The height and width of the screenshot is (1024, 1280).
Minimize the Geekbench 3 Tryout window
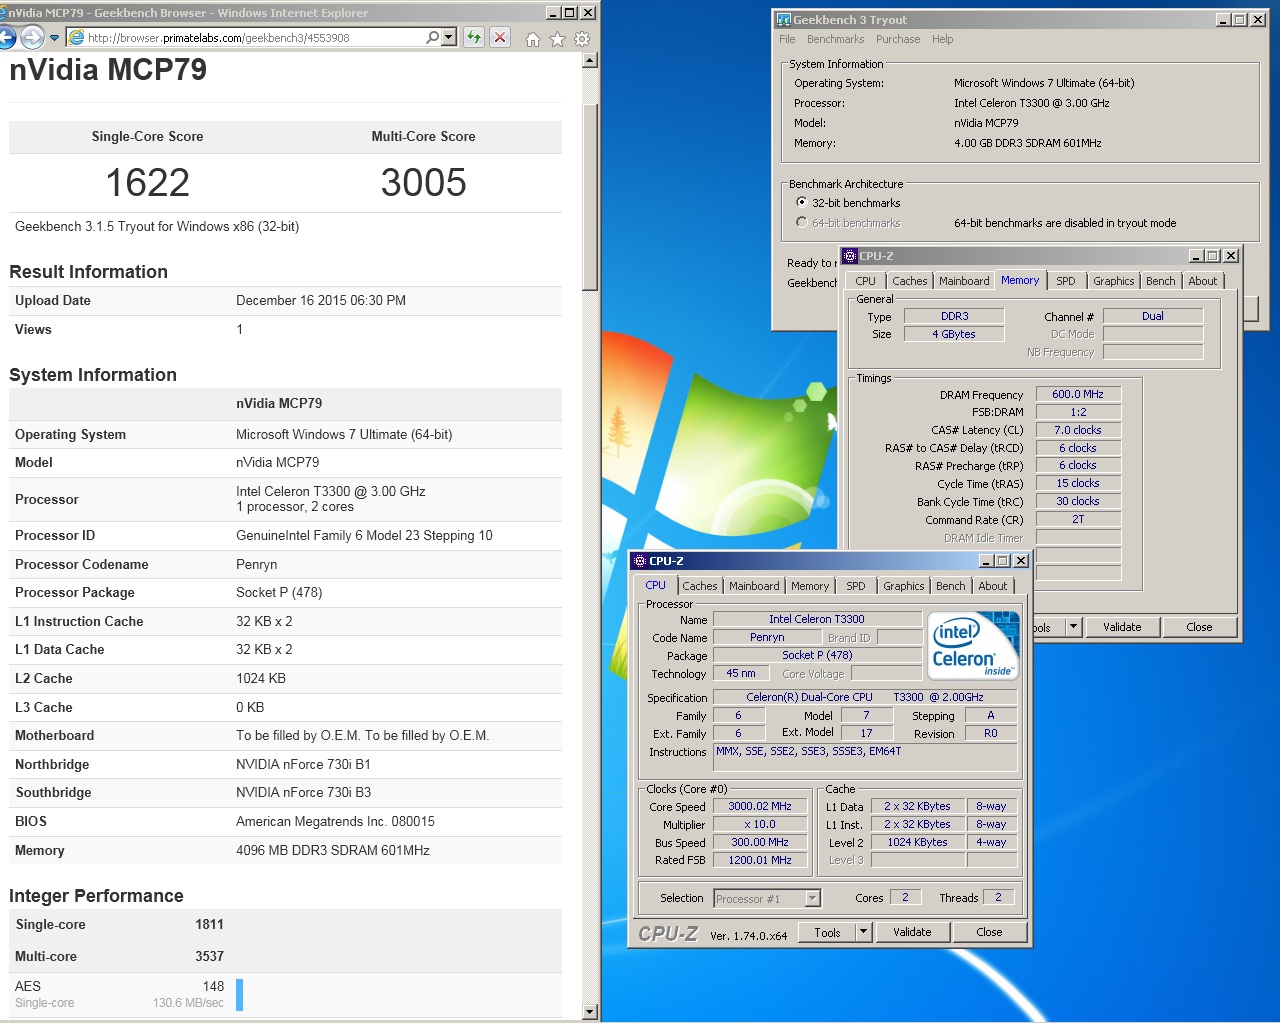coord(1224,19)
